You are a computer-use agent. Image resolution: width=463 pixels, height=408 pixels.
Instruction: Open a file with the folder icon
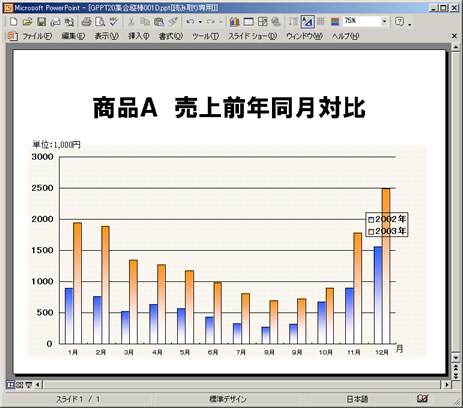27,22
